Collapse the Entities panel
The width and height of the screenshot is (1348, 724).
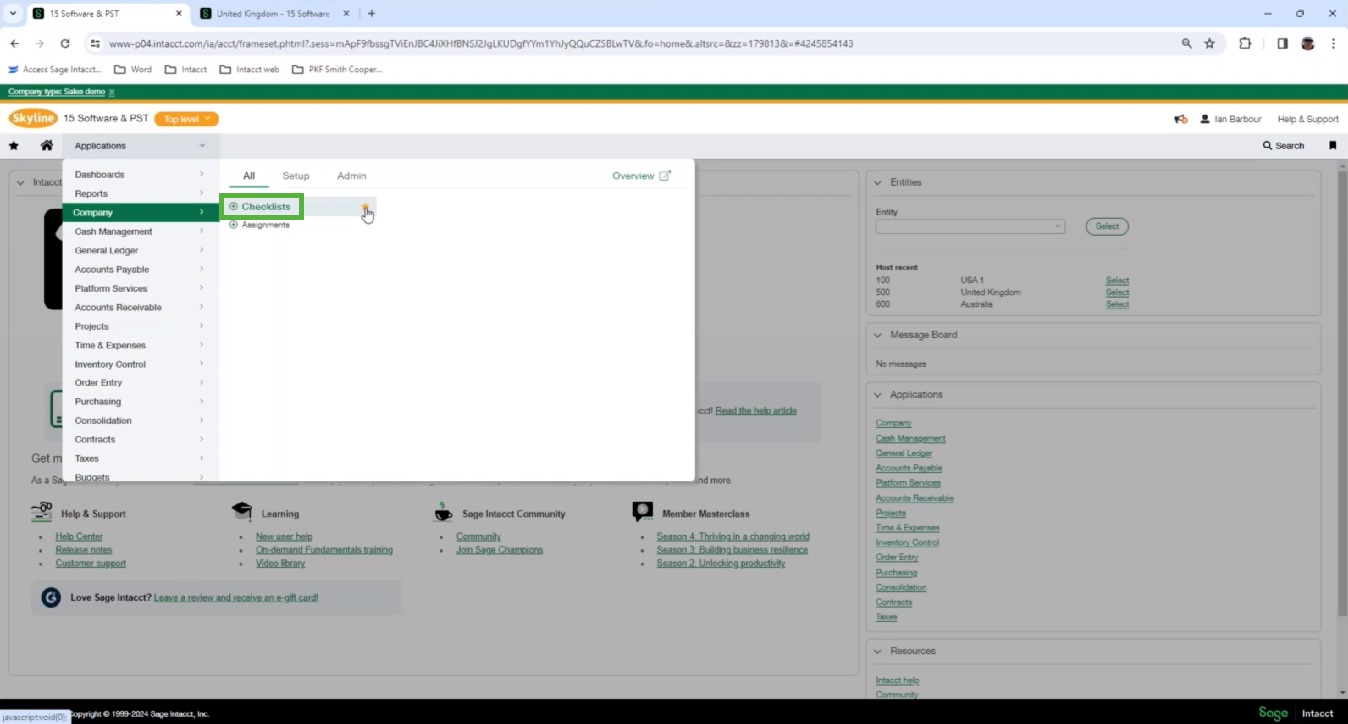click(878, 183)
